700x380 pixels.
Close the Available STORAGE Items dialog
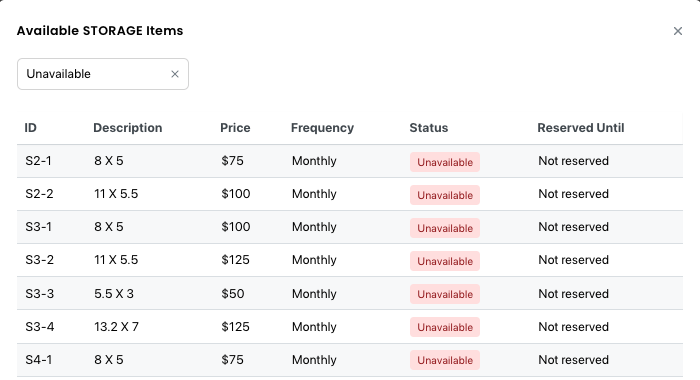(678, 31)
